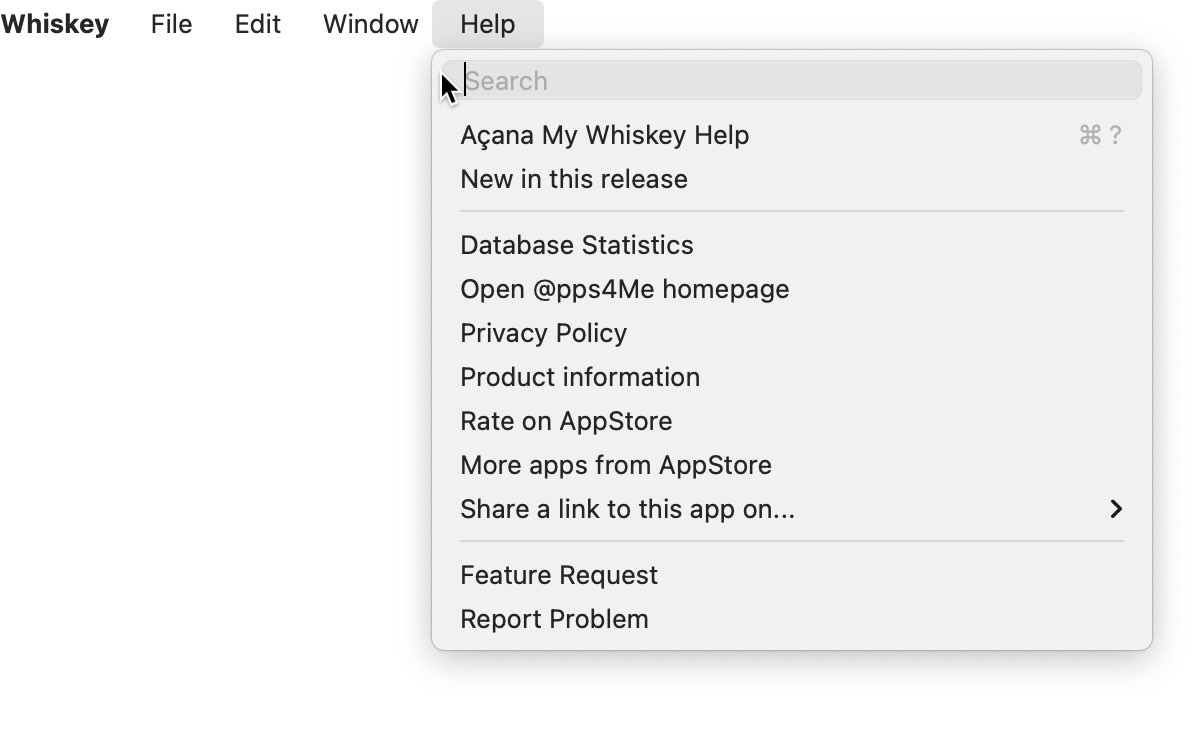Open Database Statistics
Image resolution: width=1200 pixels, height=740 pixels.
pyautogui.click(x=792, y=245)
